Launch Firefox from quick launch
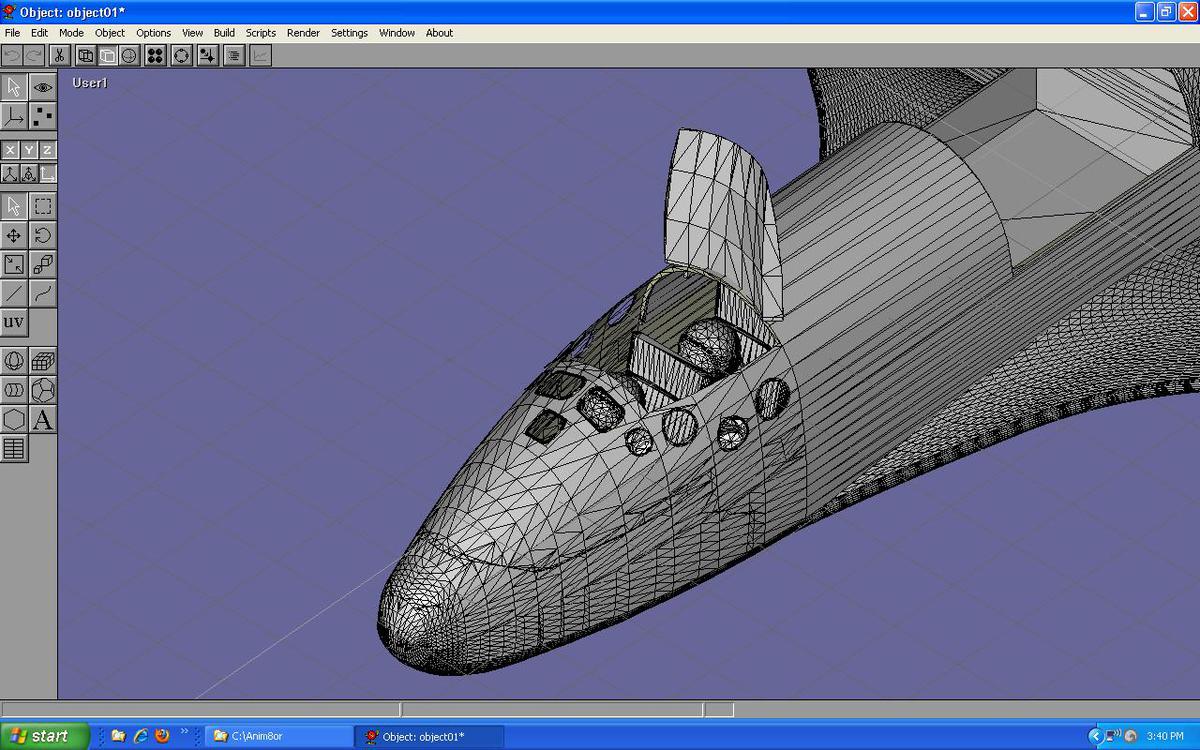 (x=162, y=736)
